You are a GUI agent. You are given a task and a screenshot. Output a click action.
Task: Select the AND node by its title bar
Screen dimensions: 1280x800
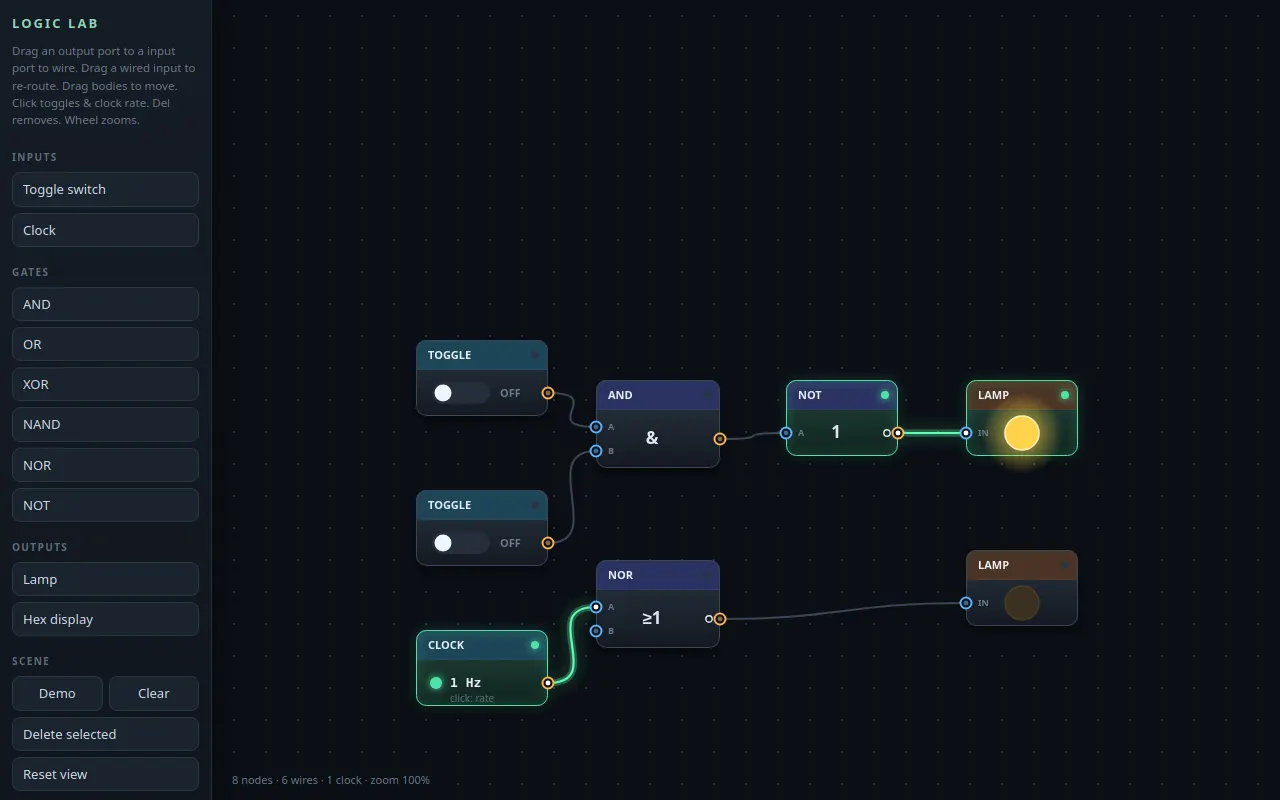pyautogui.click(x=658, y=395)
